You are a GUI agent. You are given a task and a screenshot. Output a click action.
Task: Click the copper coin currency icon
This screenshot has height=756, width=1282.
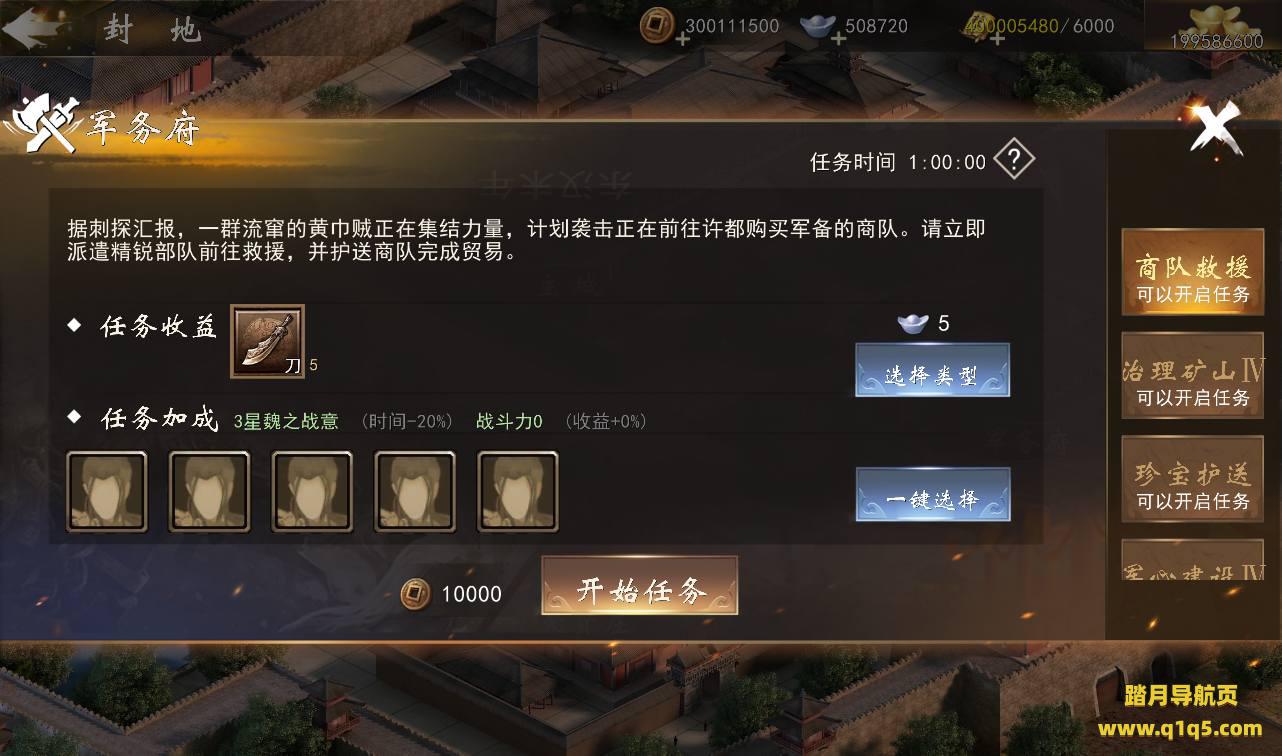pyautogui.click(x=657, y=25)
